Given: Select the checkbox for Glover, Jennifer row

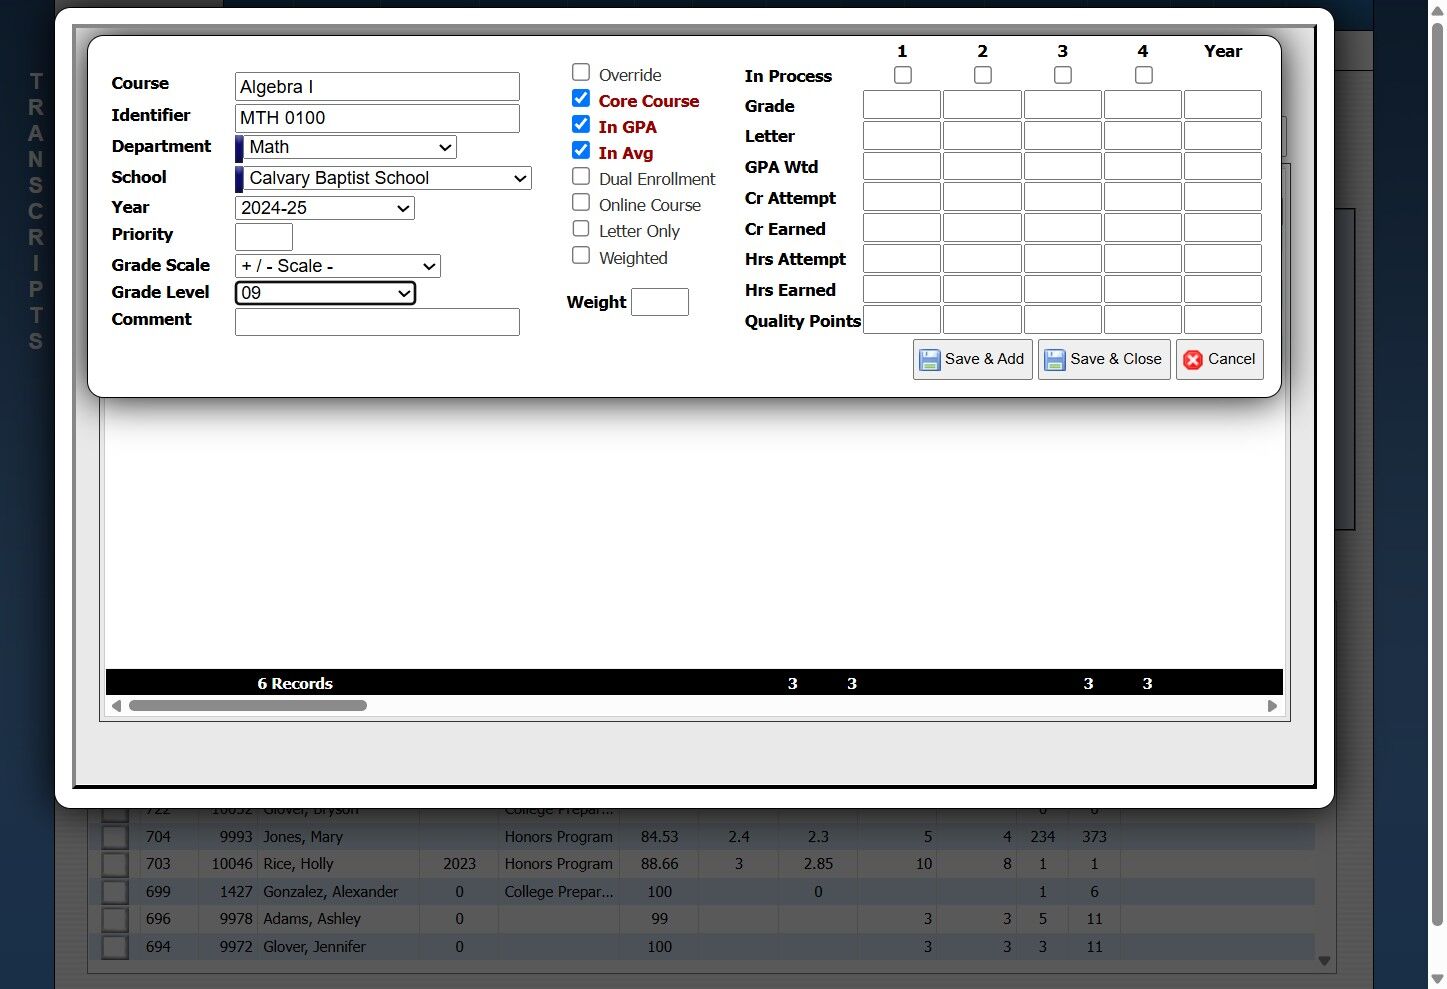Looking at the screenshot, I should 115,947.
